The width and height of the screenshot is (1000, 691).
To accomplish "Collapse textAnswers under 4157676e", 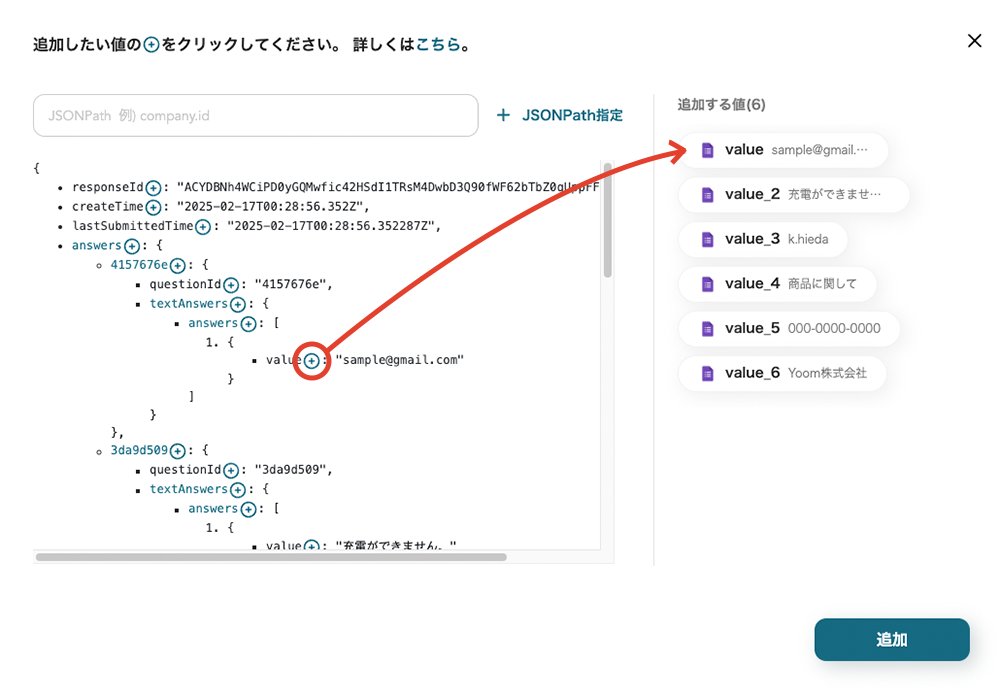I will 189,304.
